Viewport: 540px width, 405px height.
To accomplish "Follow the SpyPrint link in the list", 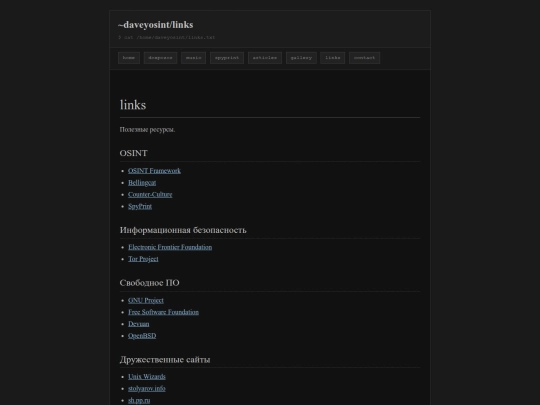I will click(140, 206).
